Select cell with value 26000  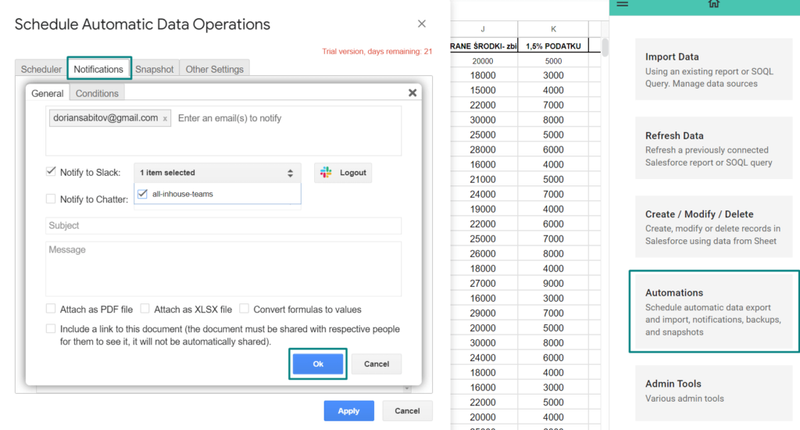[483, 254]
